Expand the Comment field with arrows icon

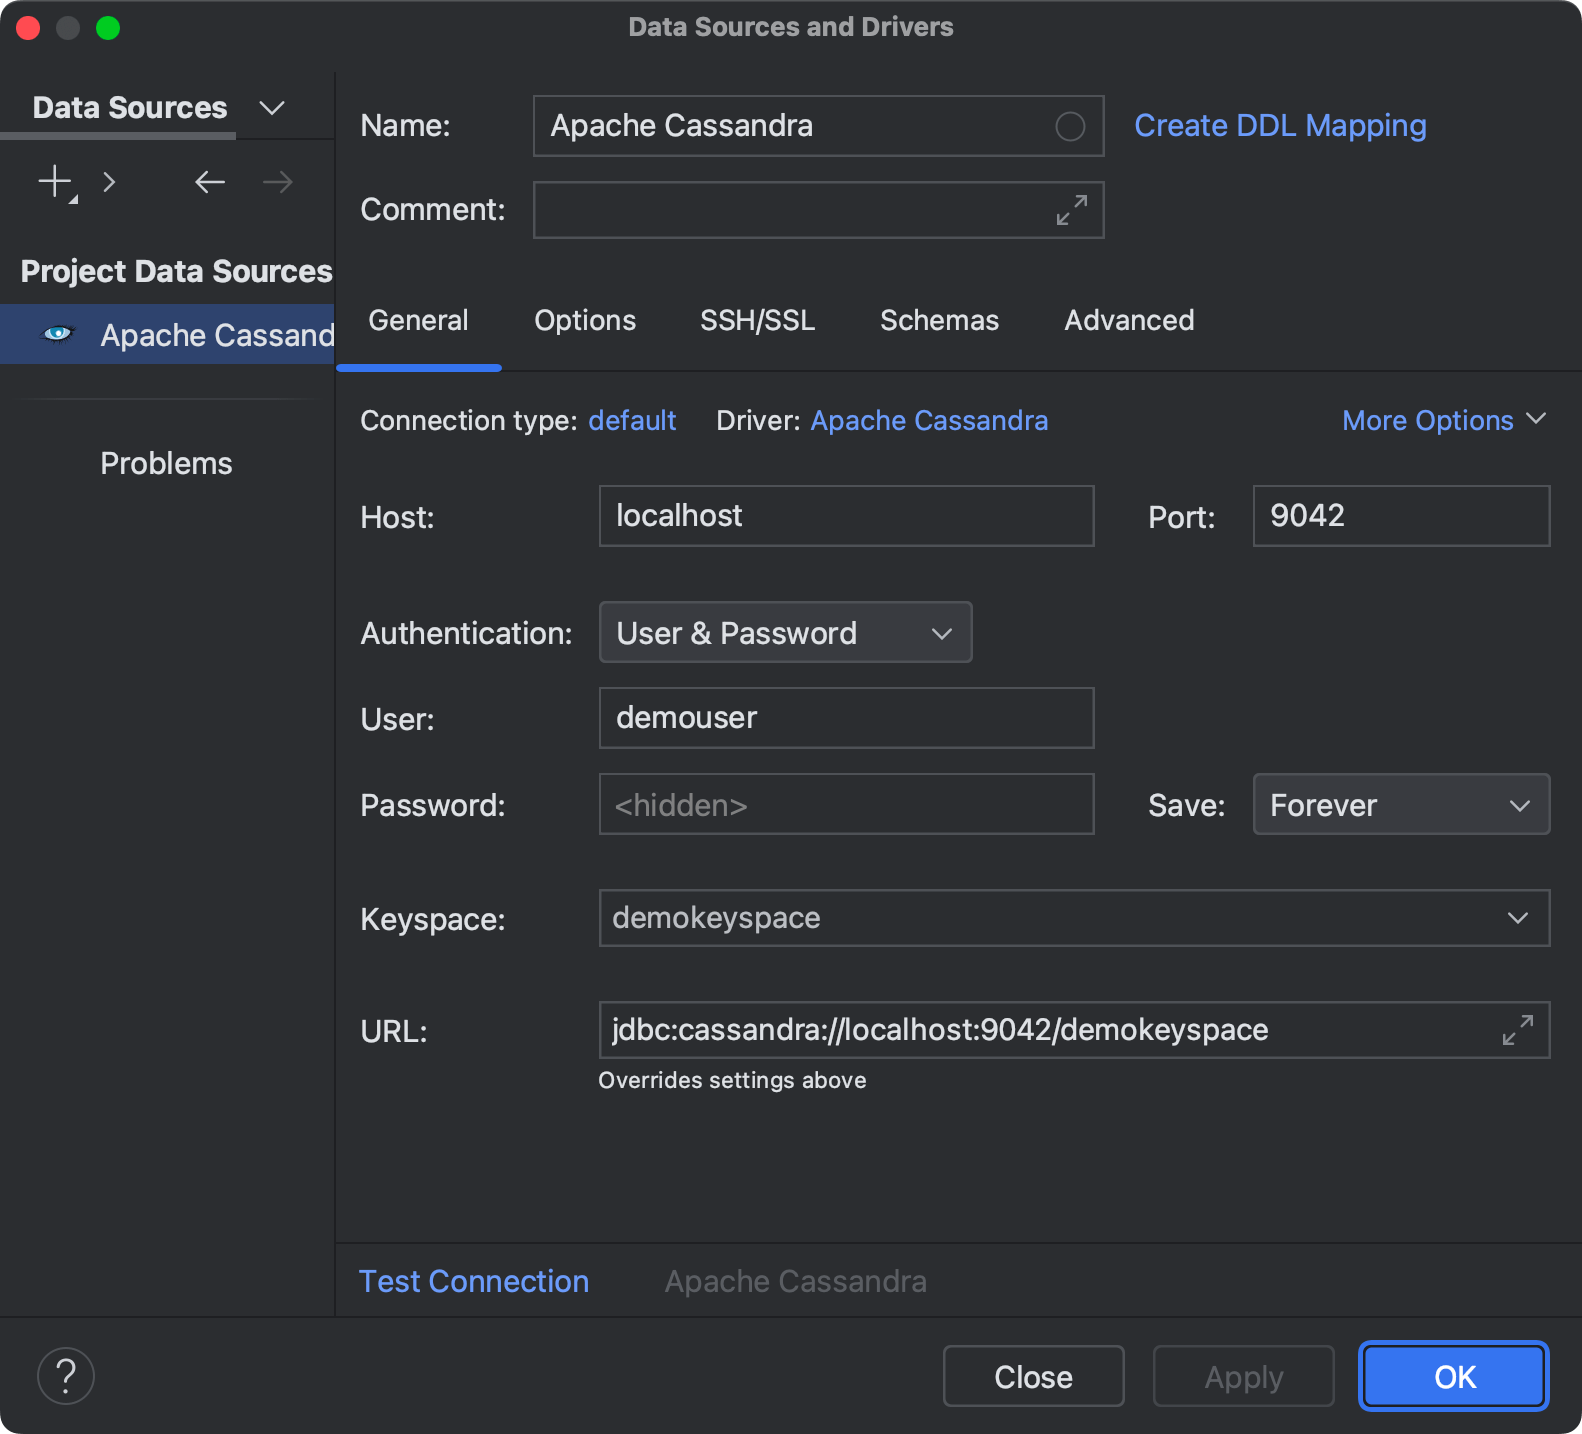[1072, 210]
